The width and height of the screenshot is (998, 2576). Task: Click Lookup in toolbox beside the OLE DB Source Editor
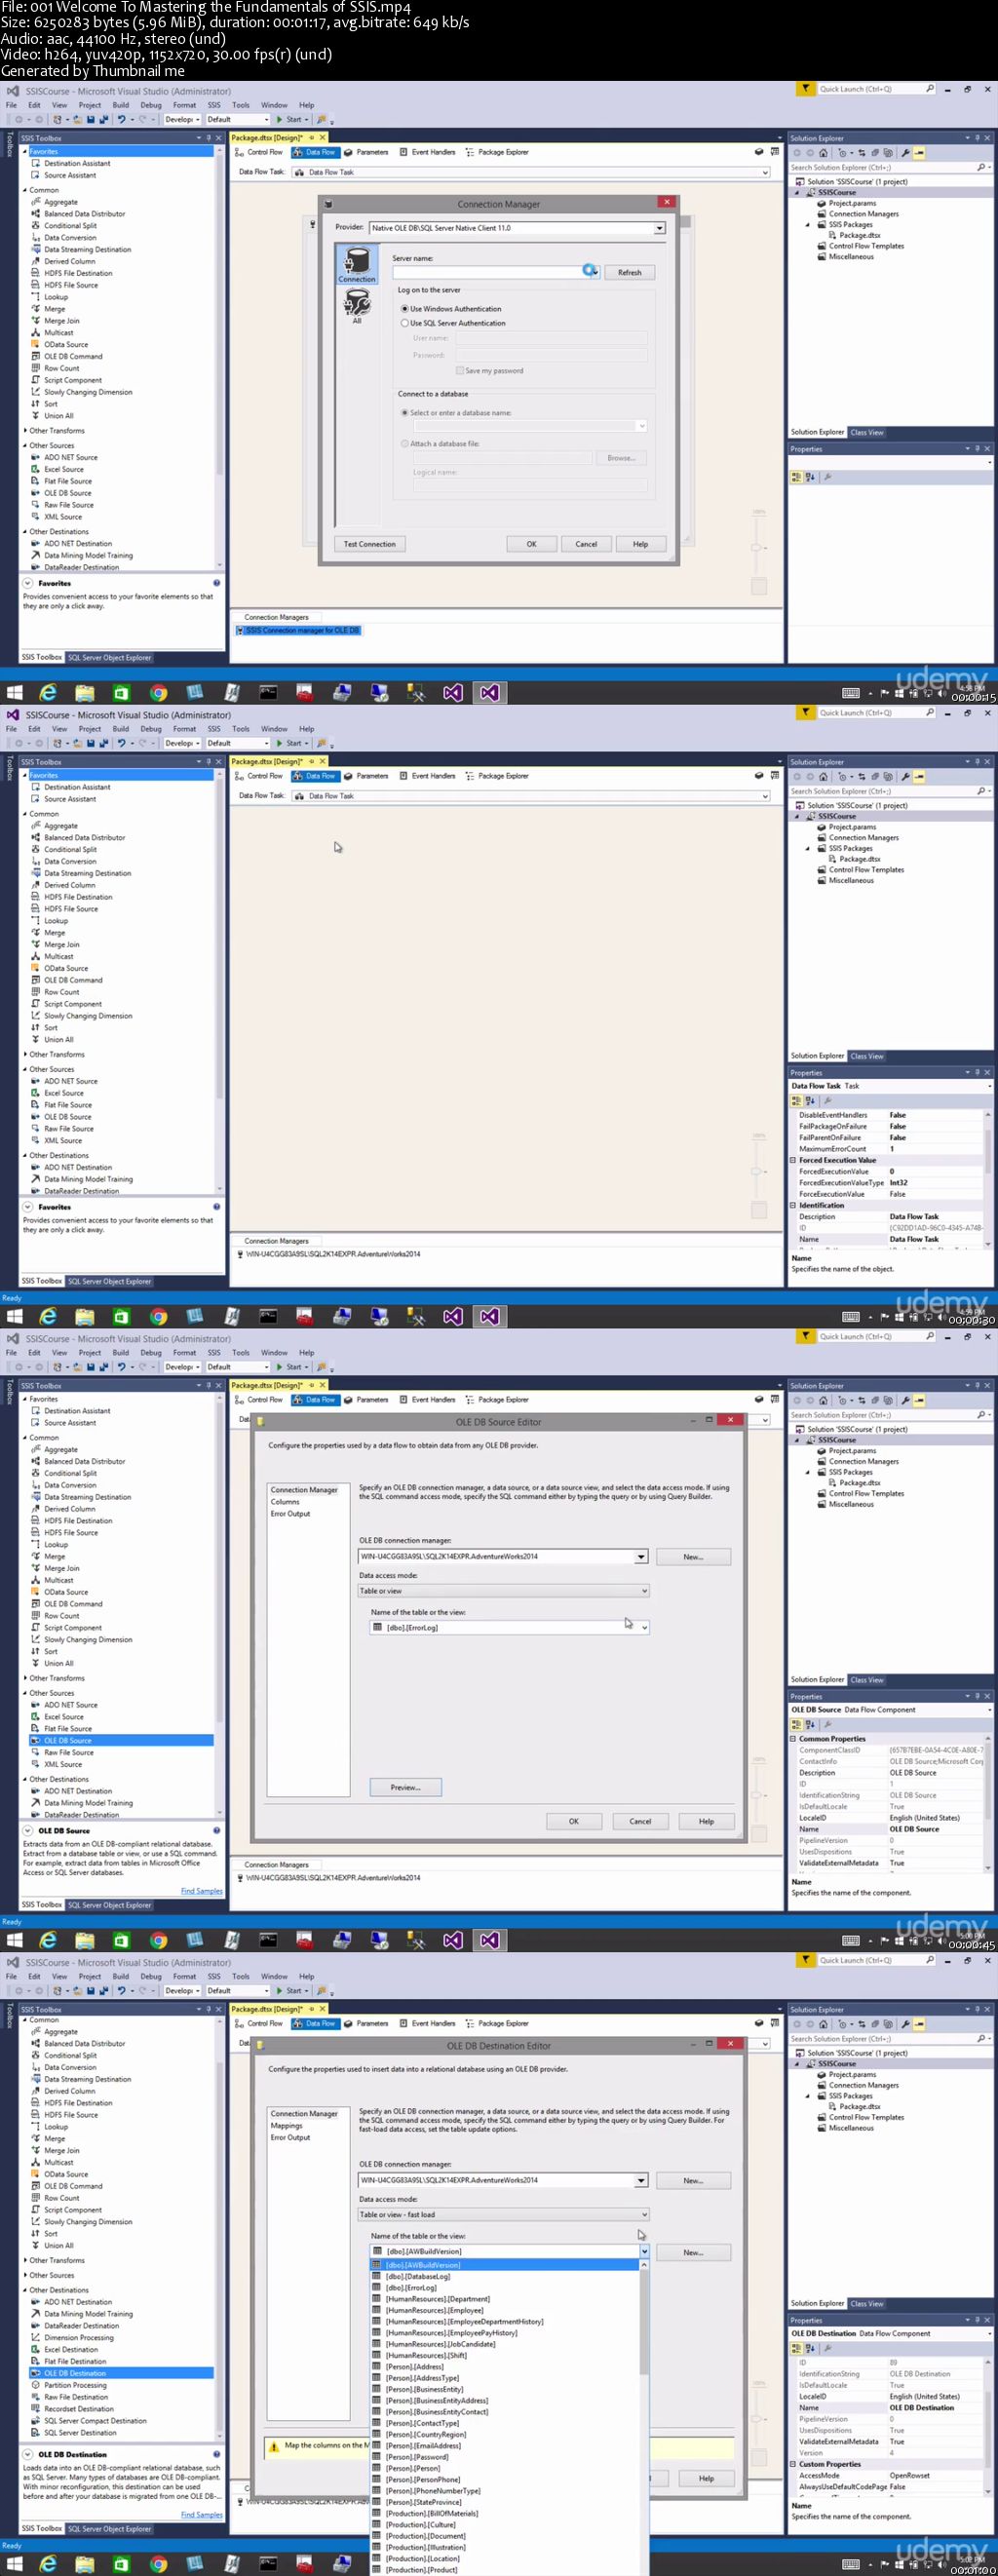click(x=56, y=1544)
